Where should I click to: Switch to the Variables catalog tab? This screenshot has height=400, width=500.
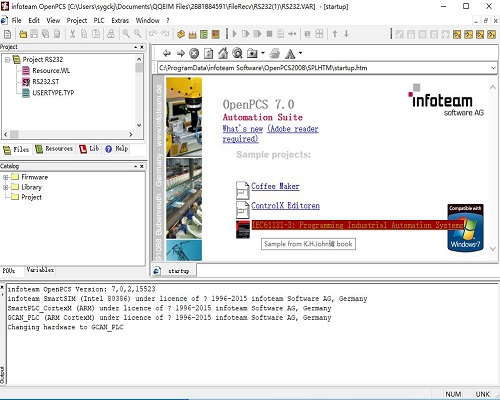pos(40,270)
